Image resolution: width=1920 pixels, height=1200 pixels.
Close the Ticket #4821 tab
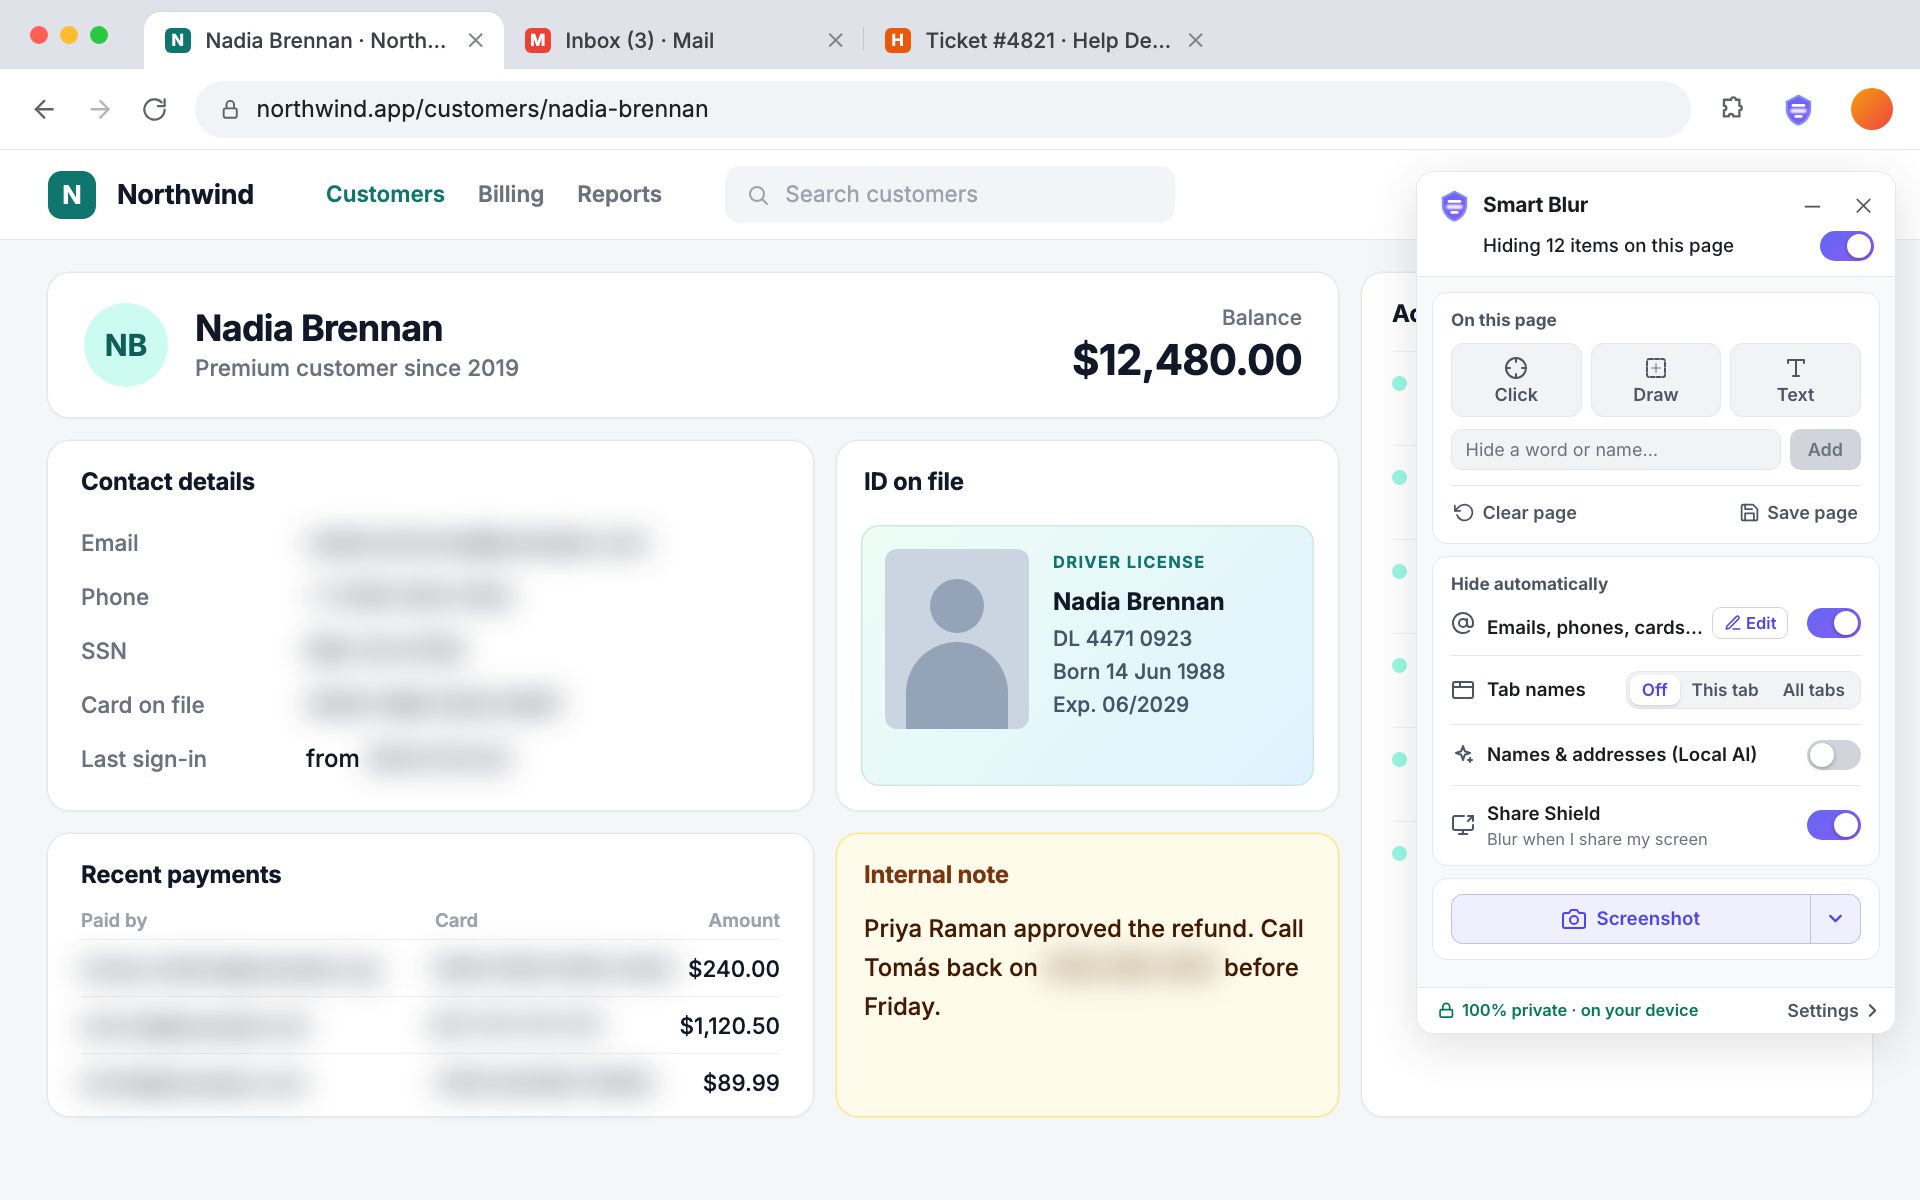[x=1195, y=40]
